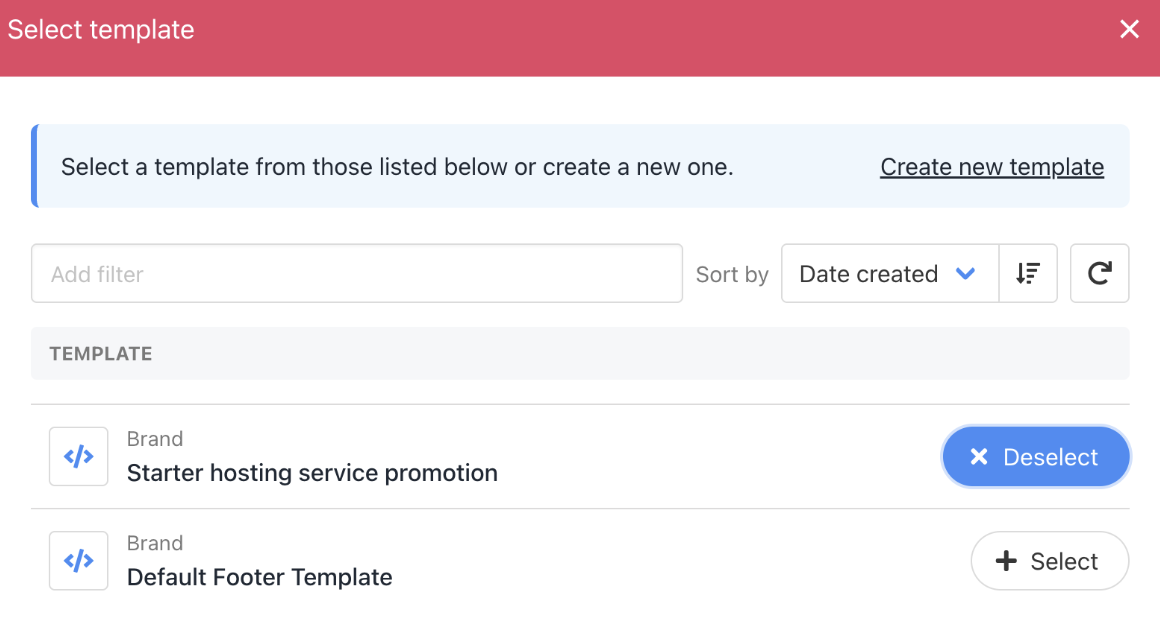Click the code icon for Starter hosting service promotion

78,457
